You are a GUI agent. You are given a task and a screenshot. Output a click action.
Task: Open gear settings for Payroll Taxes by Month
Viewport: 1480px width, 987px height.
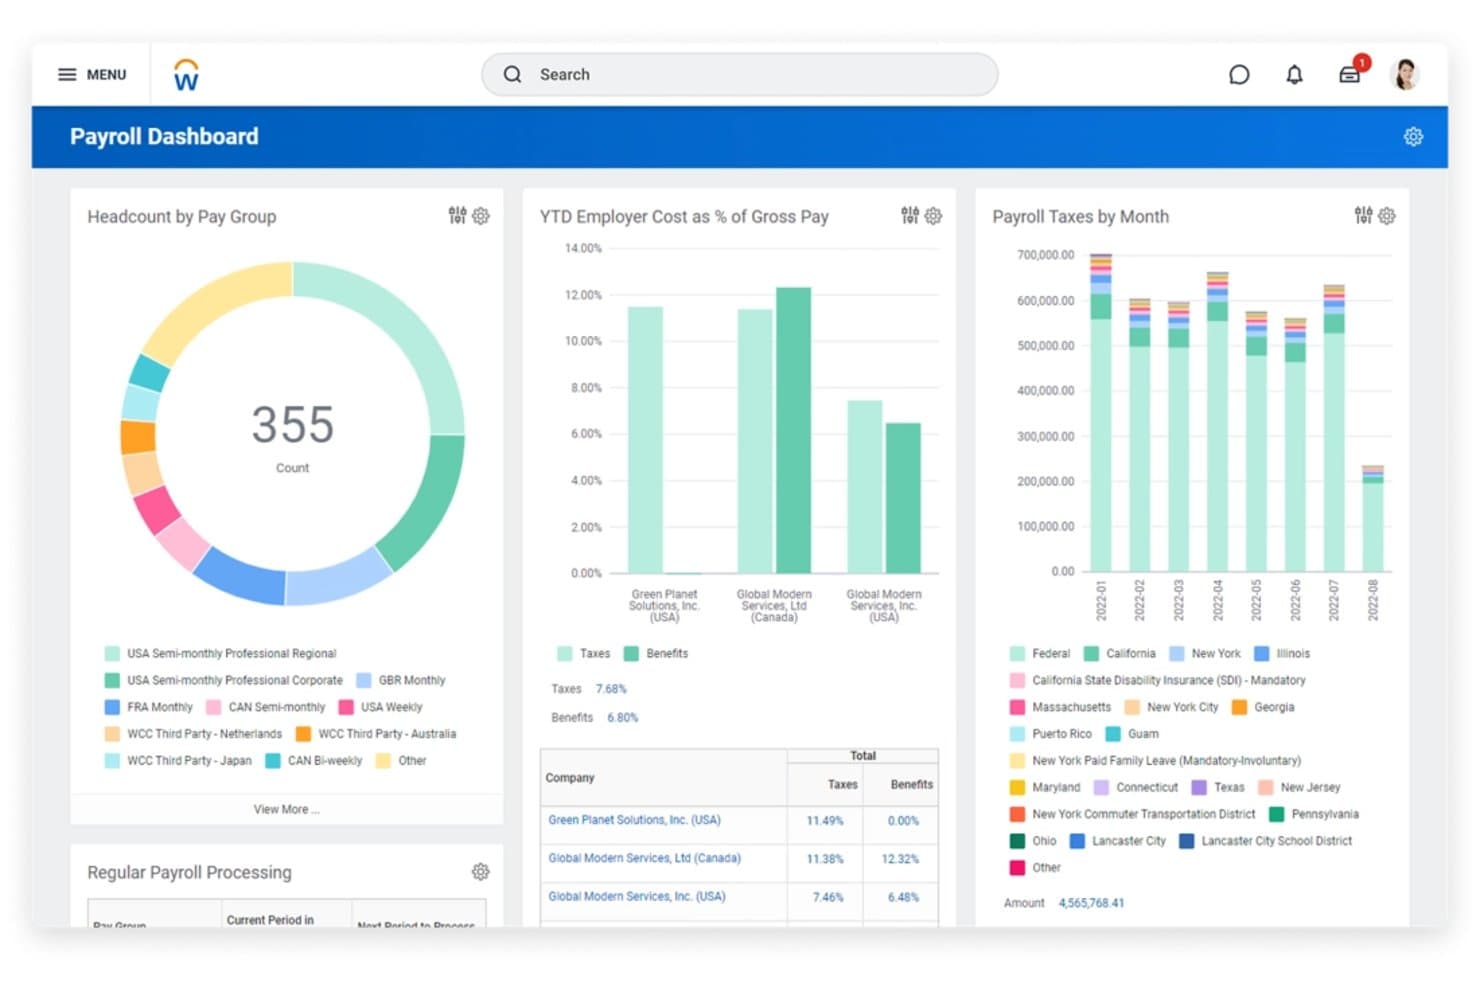1387,216
